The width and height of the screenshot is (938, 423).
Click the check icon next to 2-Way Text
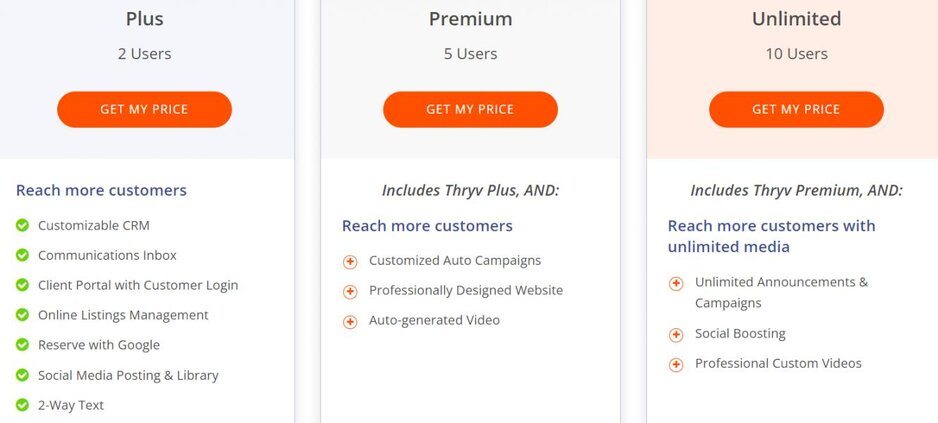tap(22, 405)
